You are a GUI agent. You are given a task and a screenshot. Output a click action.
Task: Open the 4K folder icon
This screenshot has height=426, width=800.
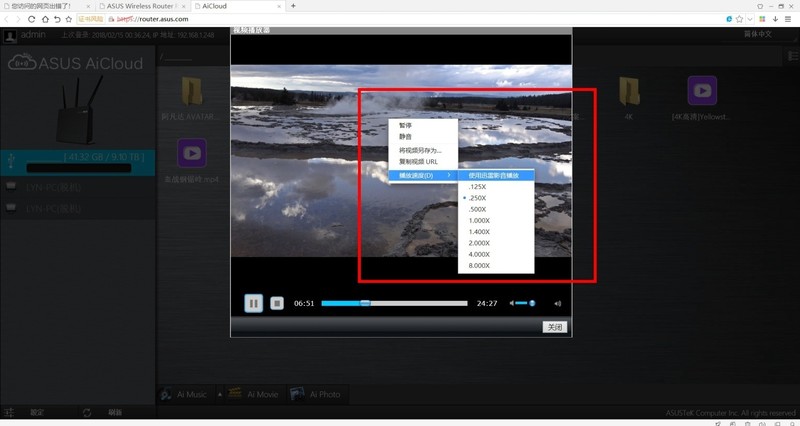(x=629, y=91)
